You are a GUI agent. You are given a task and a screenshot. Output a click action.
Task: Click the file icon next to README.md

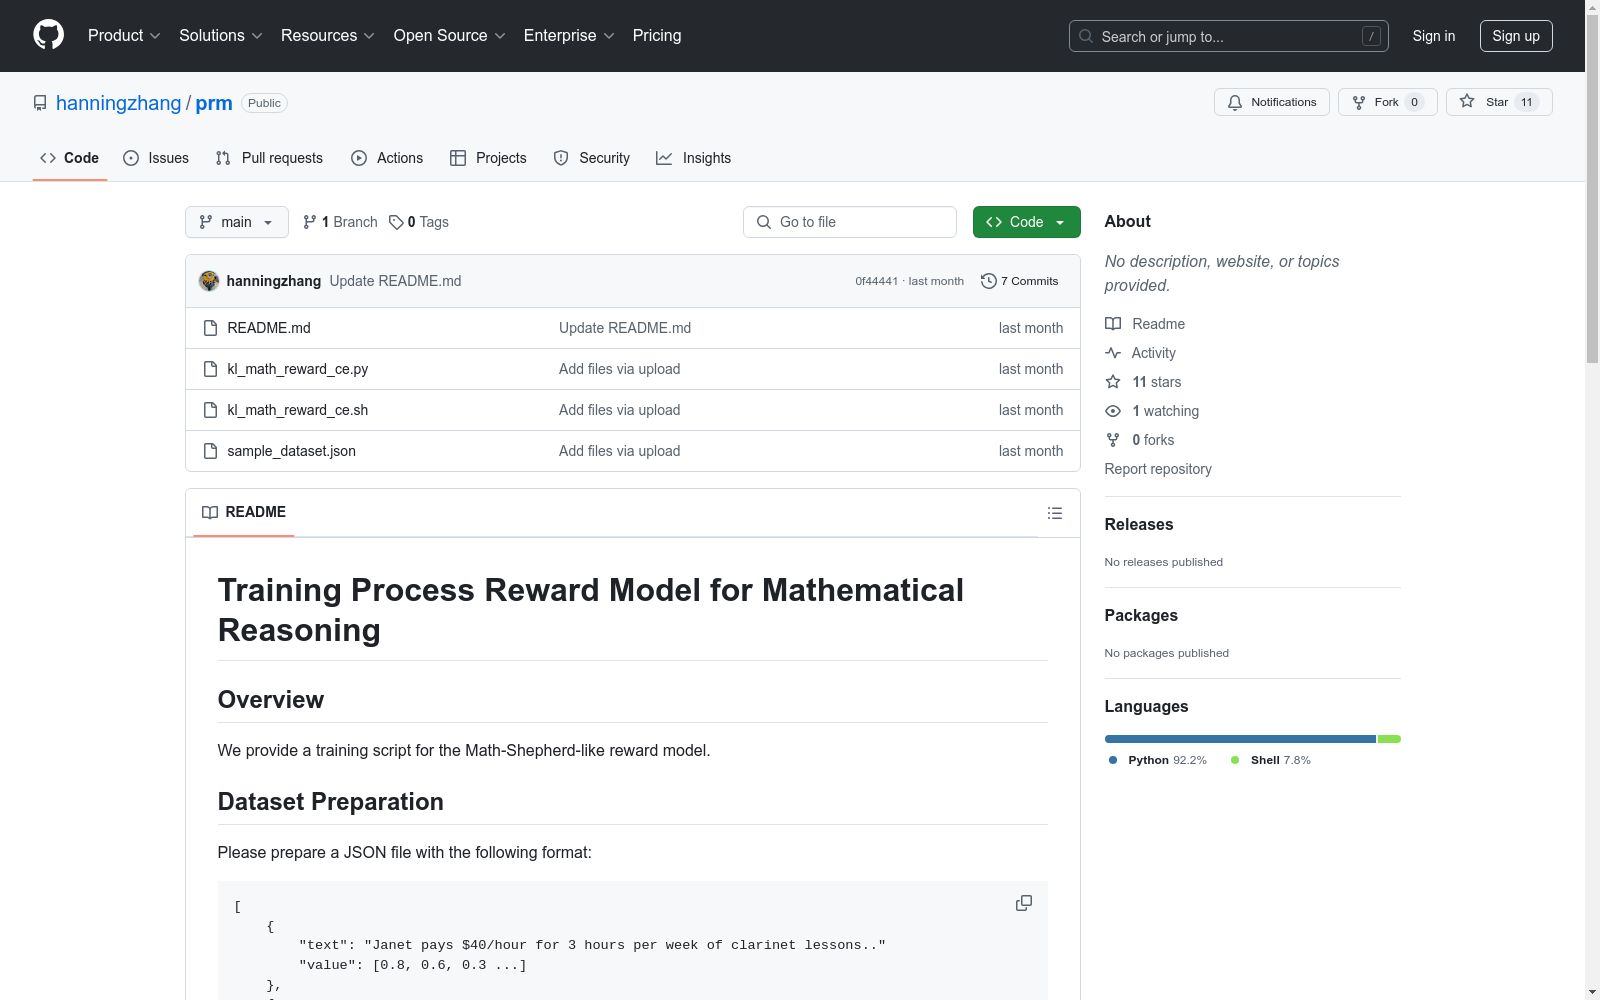210,328
